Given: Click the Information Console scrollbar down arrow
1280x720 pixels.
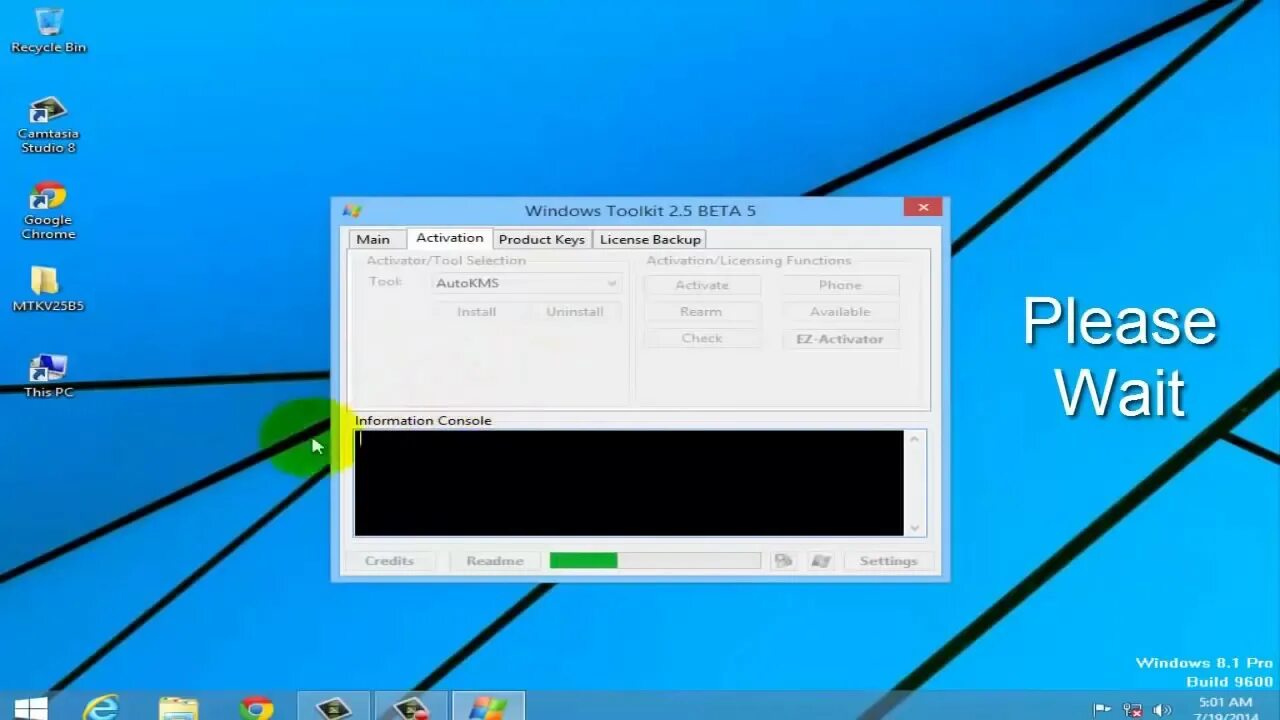Looking at the screenshot, I should pyautogui.click(x=914, y=527).
